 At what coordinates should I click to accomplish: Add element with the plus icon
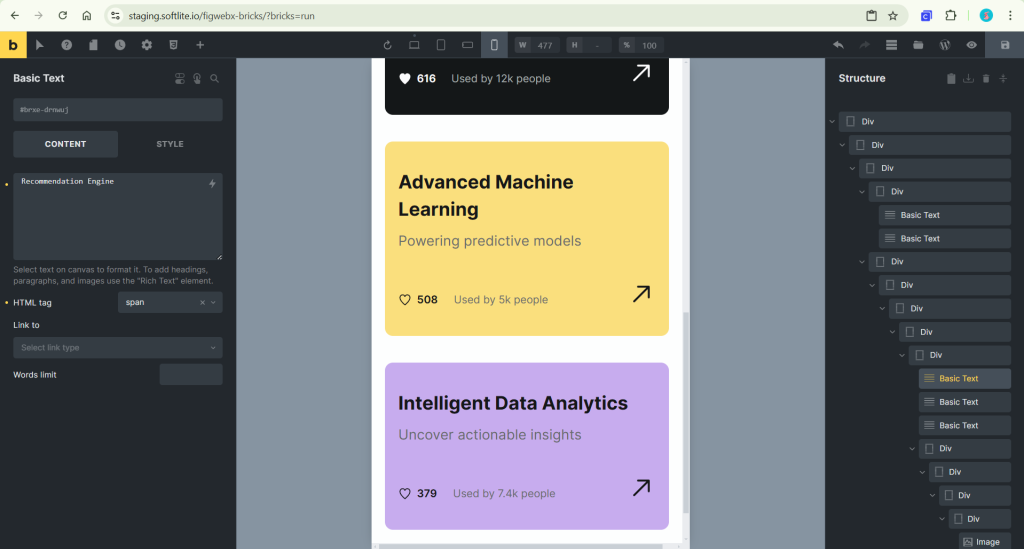click(x=200, y=45)
